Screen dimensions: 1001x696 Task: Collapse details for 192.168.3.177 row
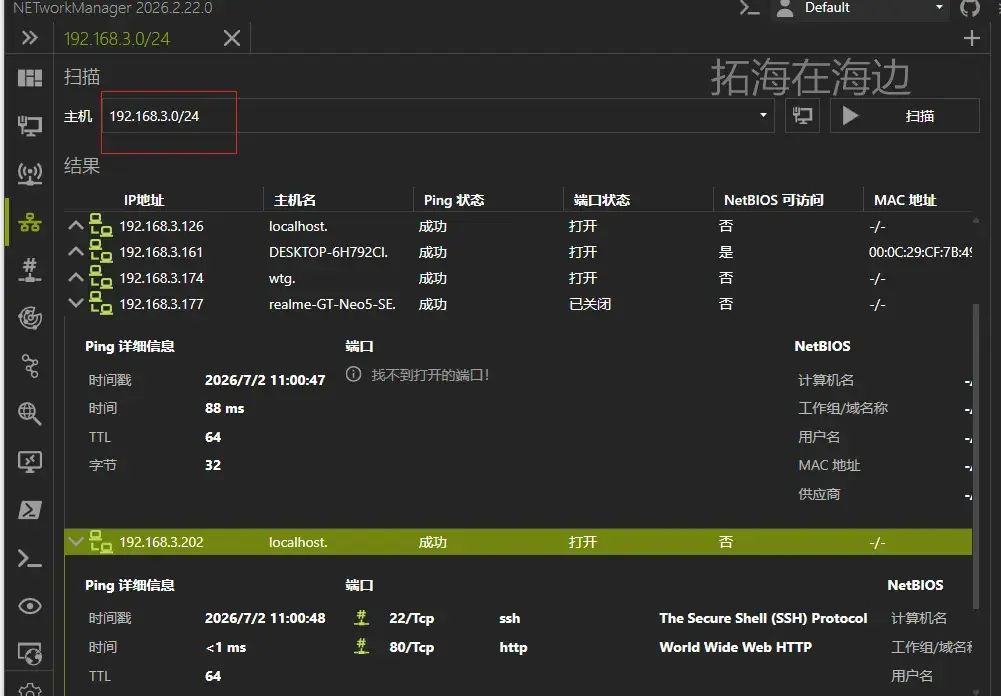coord(75,303)
